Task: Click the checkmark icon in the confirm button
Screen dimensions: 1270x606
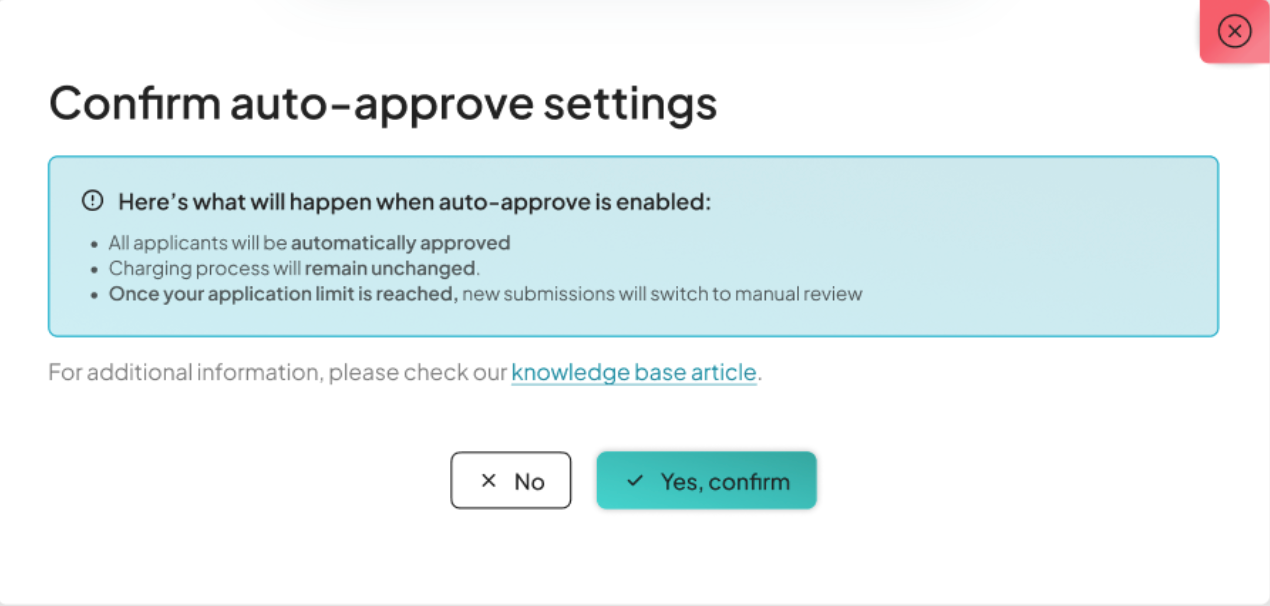Action: point(634,481)
